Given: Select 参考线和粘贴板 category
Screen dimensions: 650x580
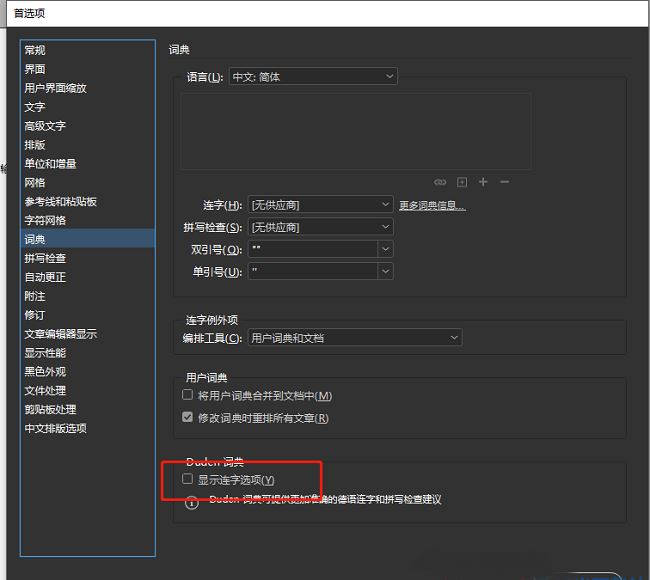Looking at the screenshot, I should pyautogui.click(x=88, y=201).
